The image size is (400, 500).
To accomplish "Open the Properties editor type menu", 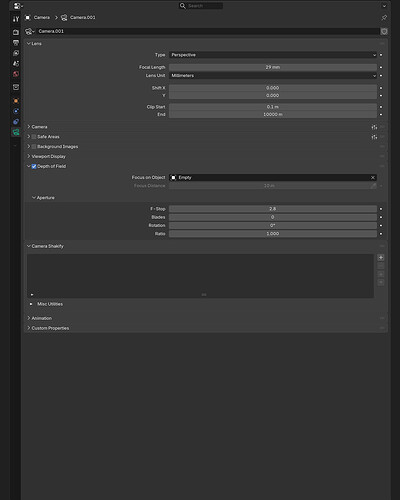I will tap(18, 6).
